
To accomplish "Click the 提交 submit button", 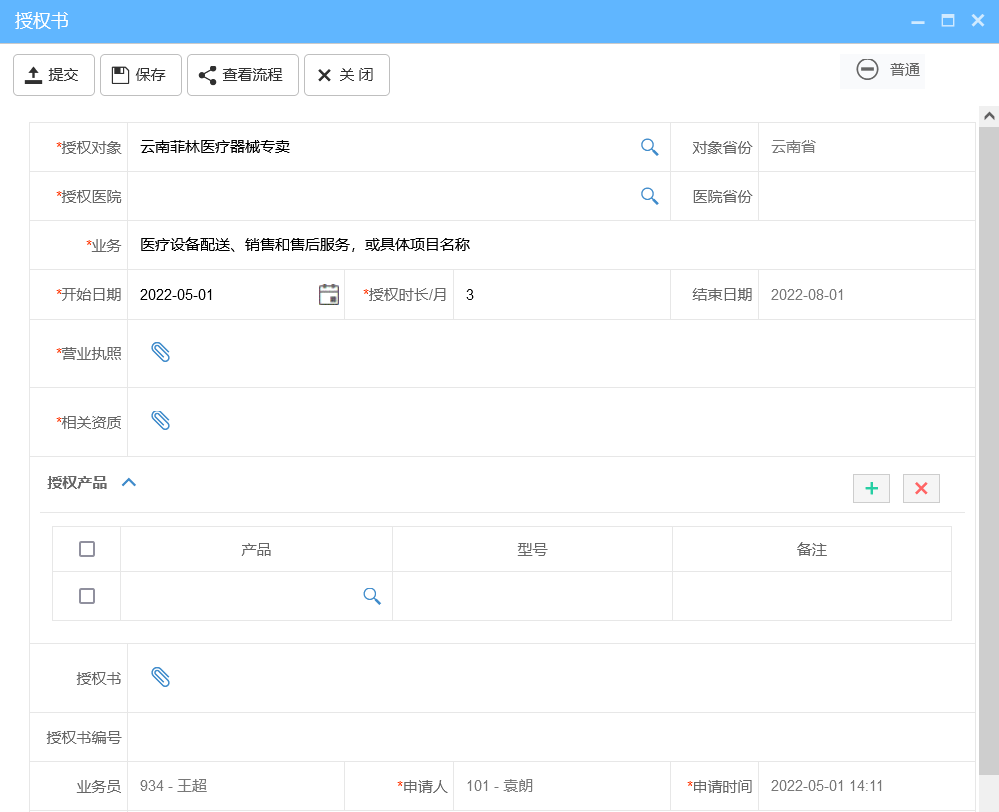I will (53, 74).
